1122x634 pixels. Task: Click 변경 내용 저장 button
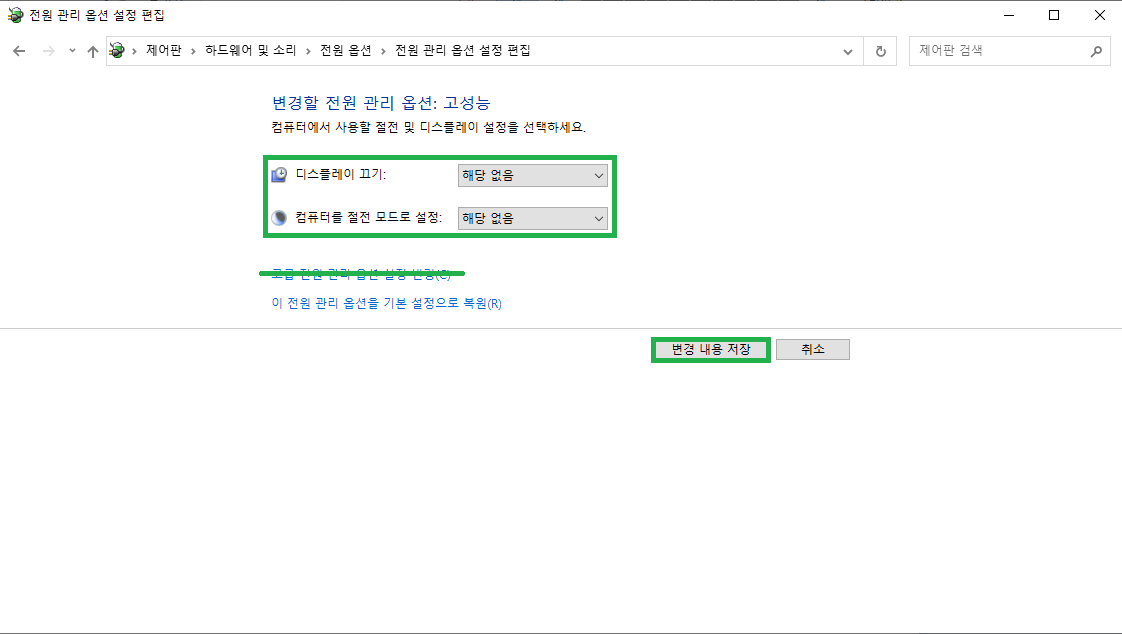(x=711, y=349)
